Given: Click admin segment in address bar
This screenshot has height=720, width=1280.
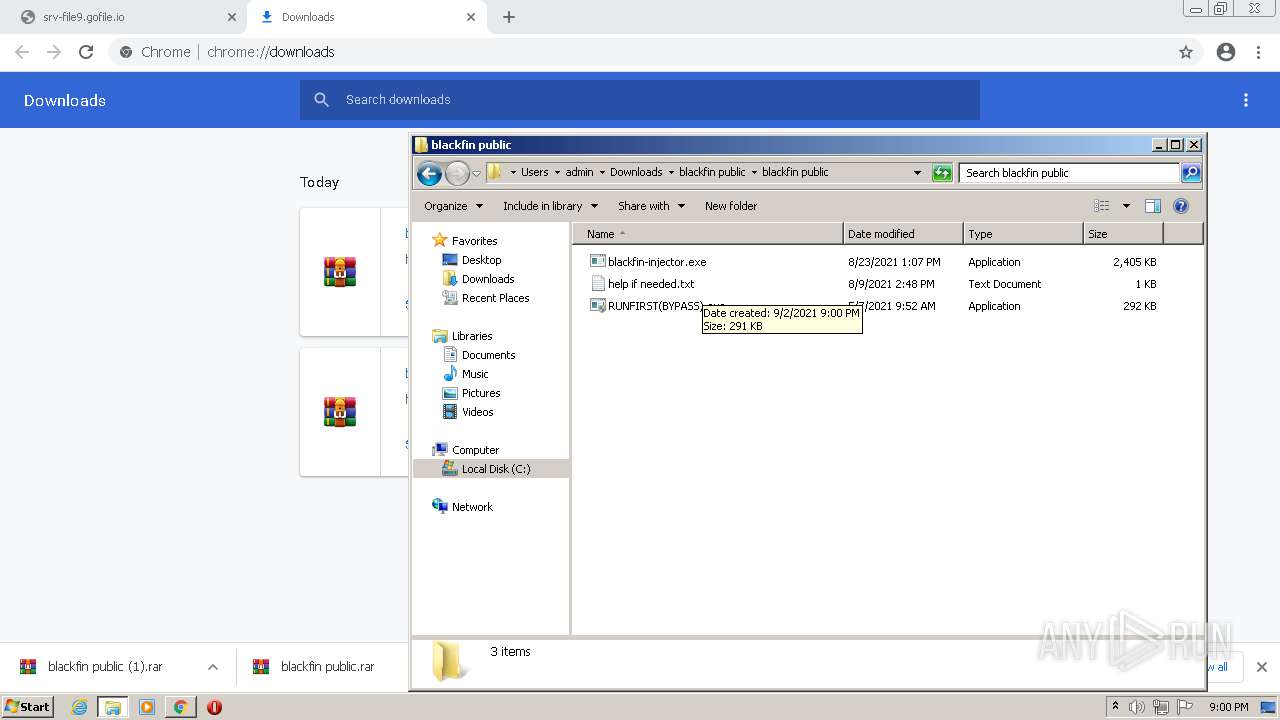Looking at the screenshot, I should pyautogui.click(x=579, y=172).
